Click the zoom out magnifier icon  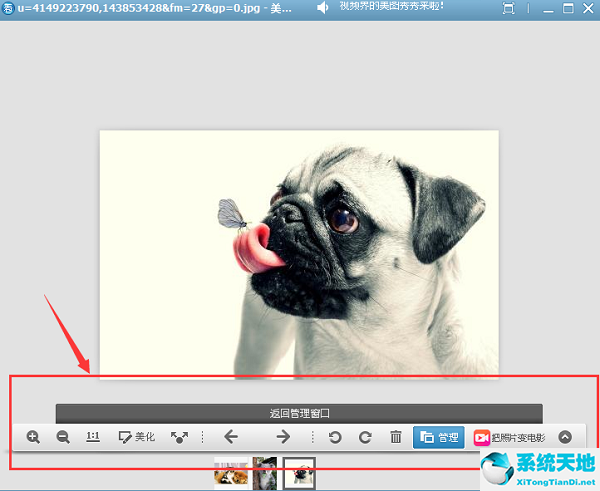click(x=63, y=437)
